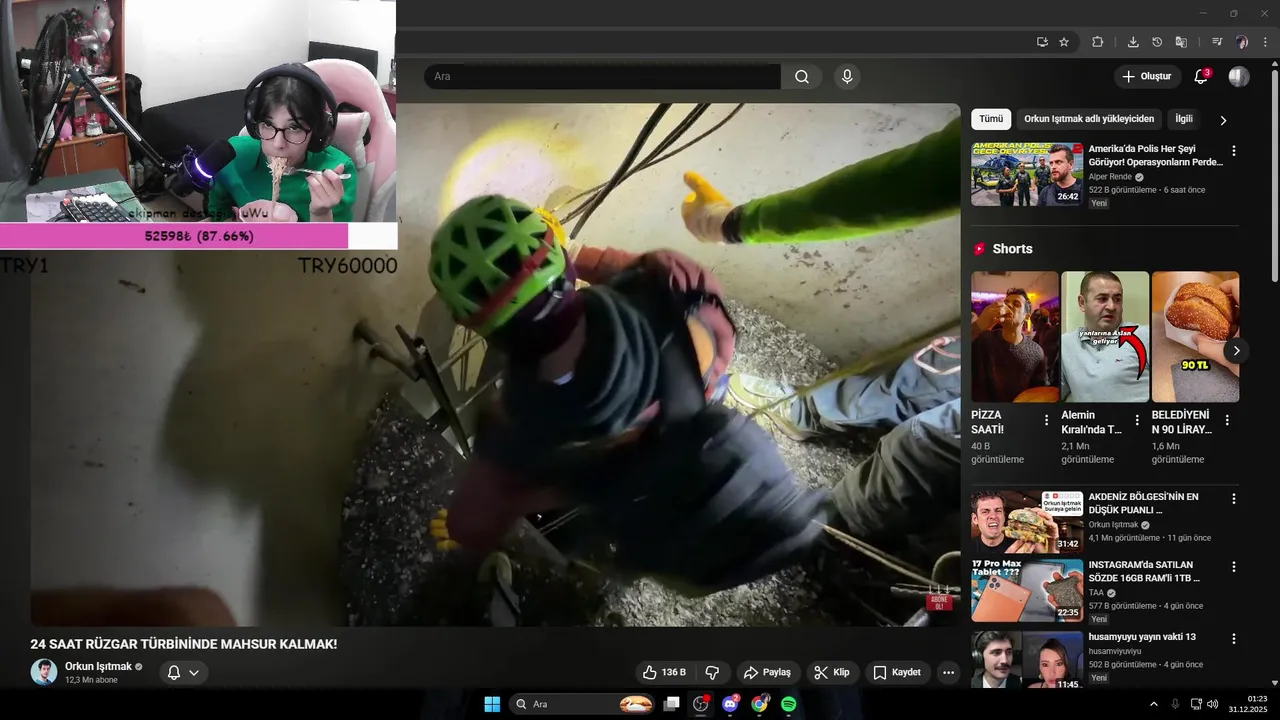Click Orkun Işıtmak channel avatar below video

tap(44, 672)
